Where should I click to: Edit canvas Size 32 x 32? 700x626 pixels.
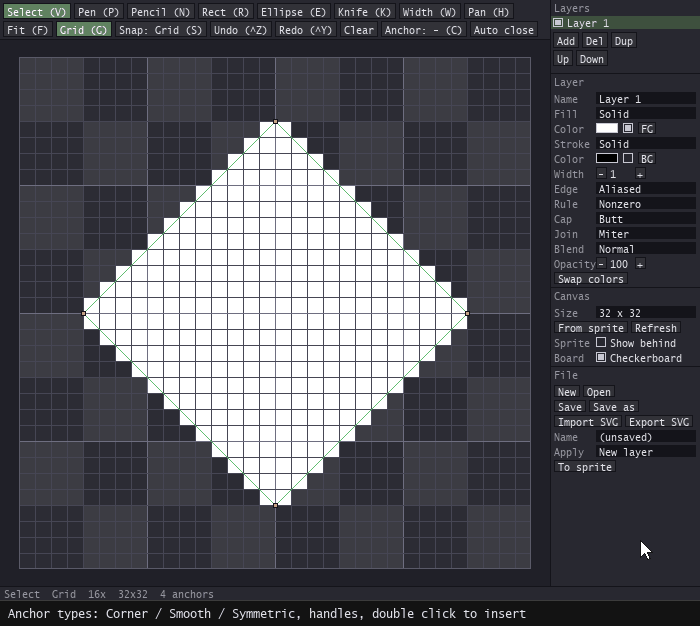click(646, 313)
